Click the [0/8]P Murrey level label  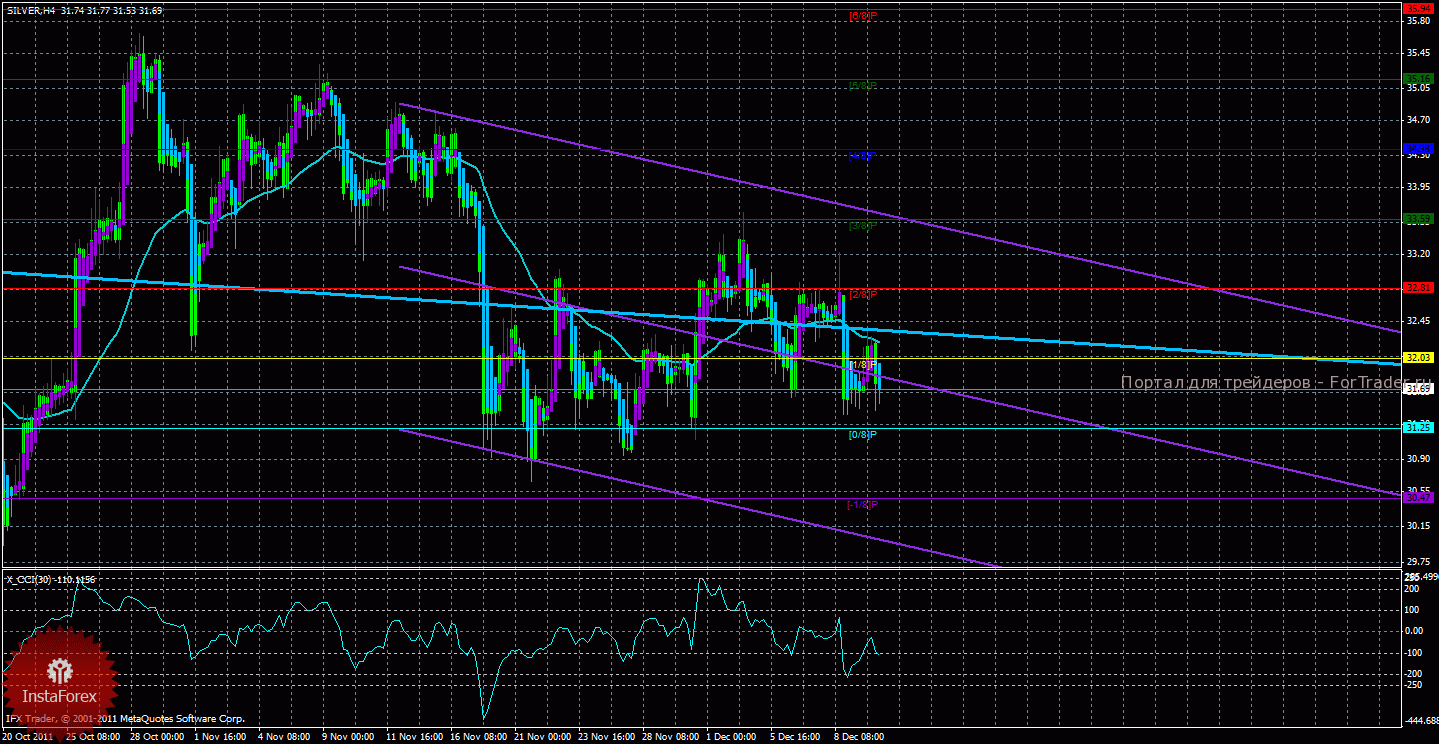(862, 435)
